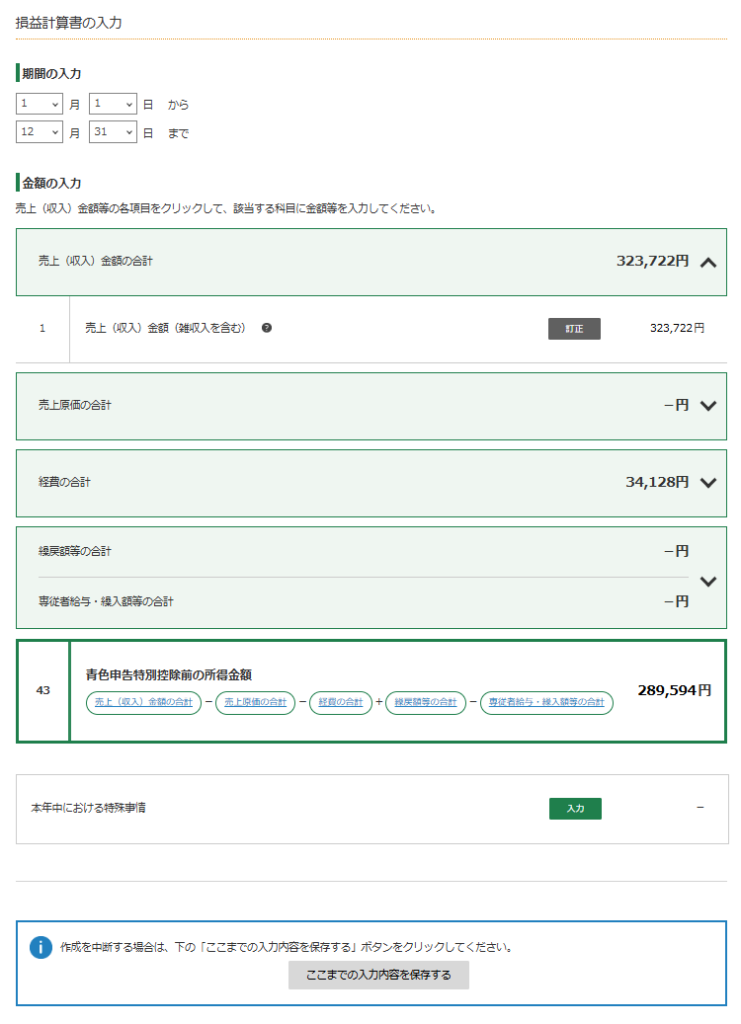The width and height of the screenshot is (741, 1024).
Task: Open the start month dropdown
Action: point(40,104)
